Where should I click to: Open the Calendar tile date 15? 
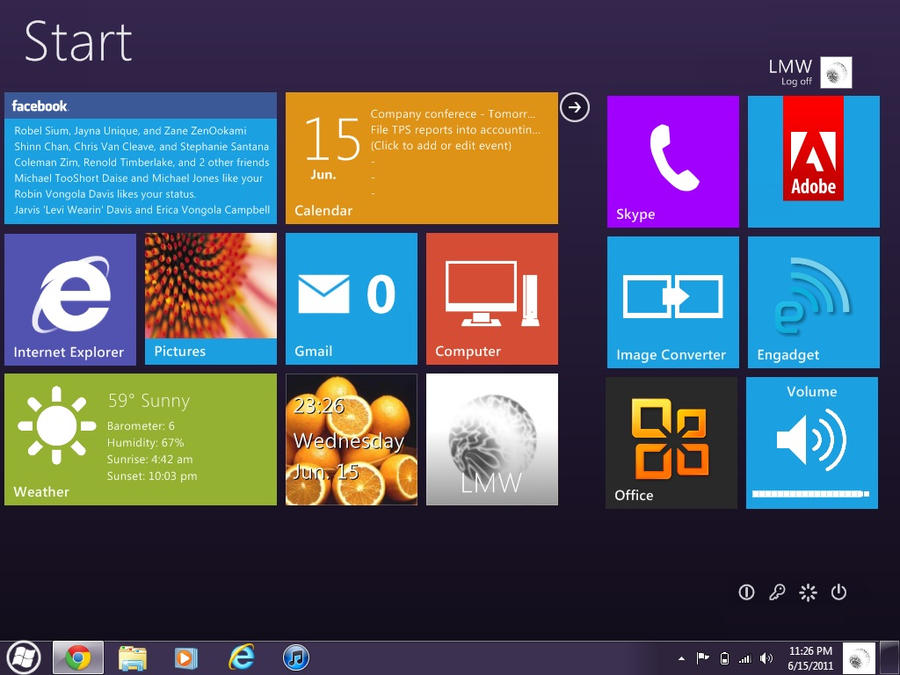(332, 139)
